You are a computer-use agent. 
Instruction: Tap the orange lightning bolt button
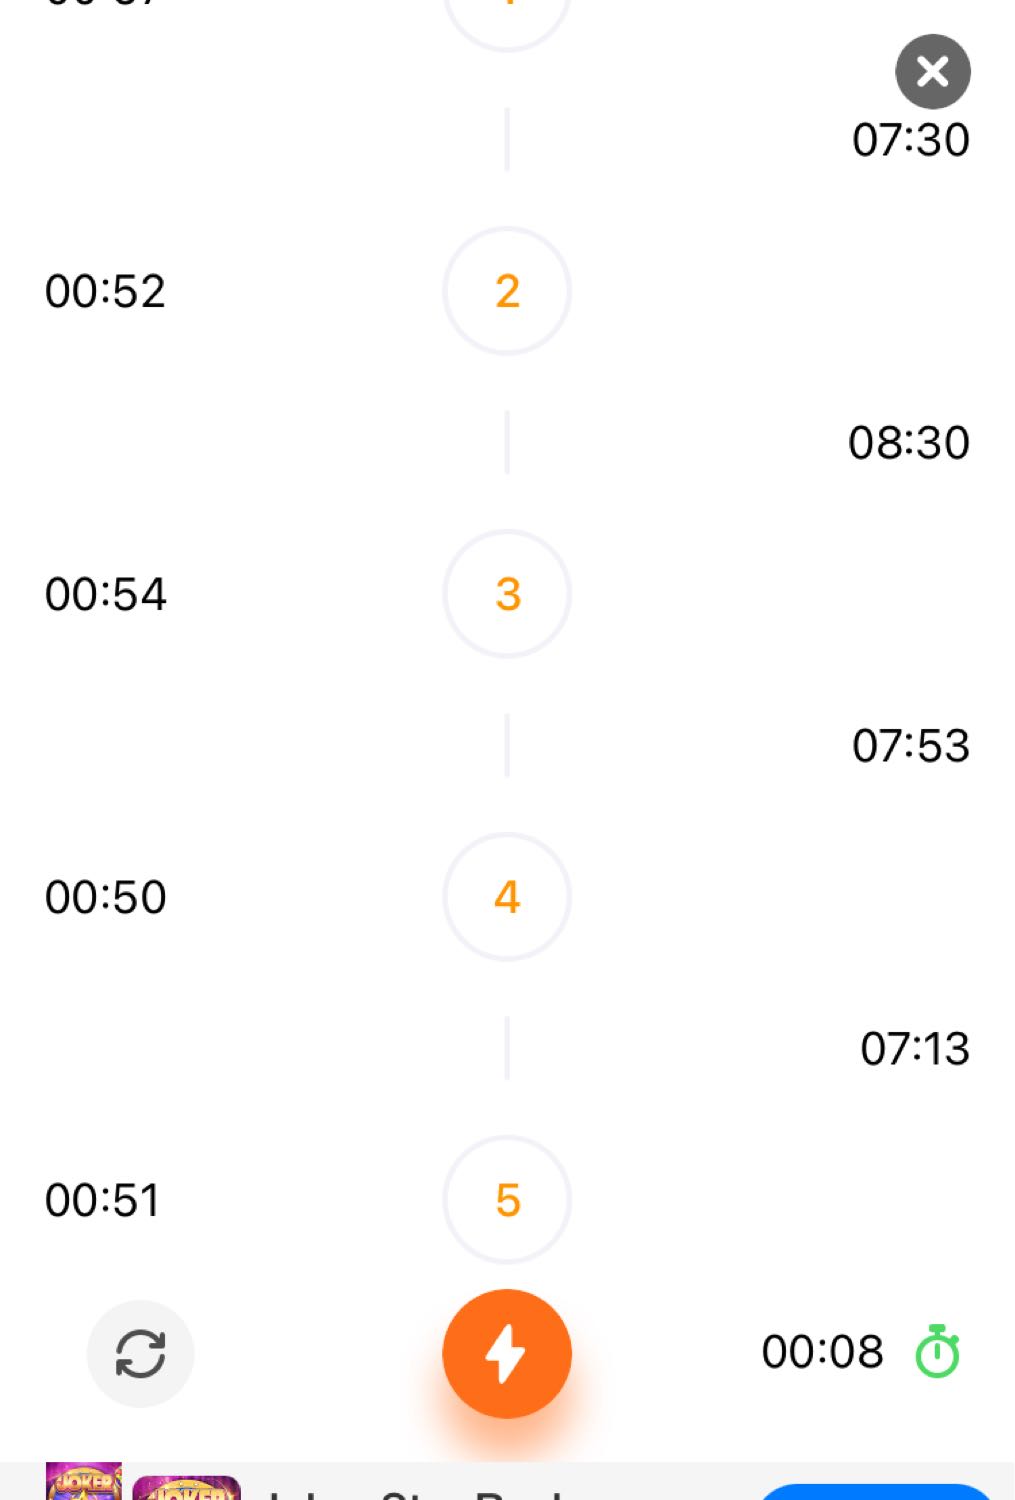click(507, 1353)
